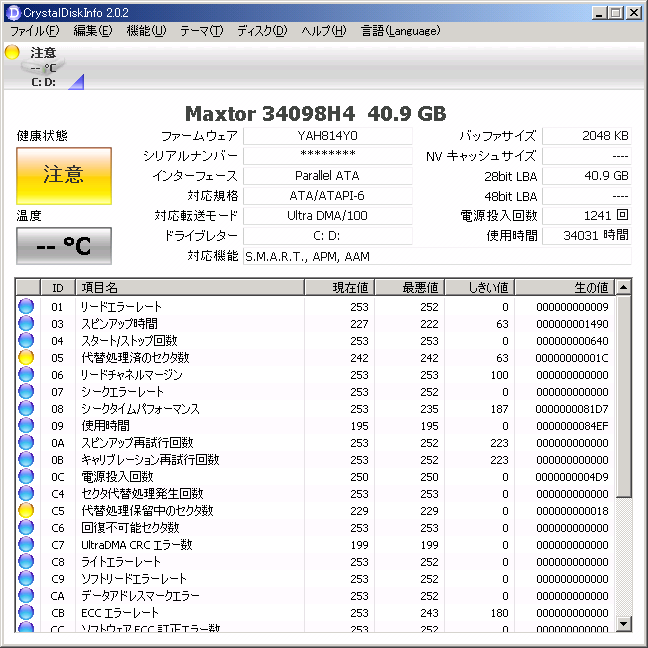Open the ファイル(F) menu
The image size is (648, 648).
click(x=35, y=31)
